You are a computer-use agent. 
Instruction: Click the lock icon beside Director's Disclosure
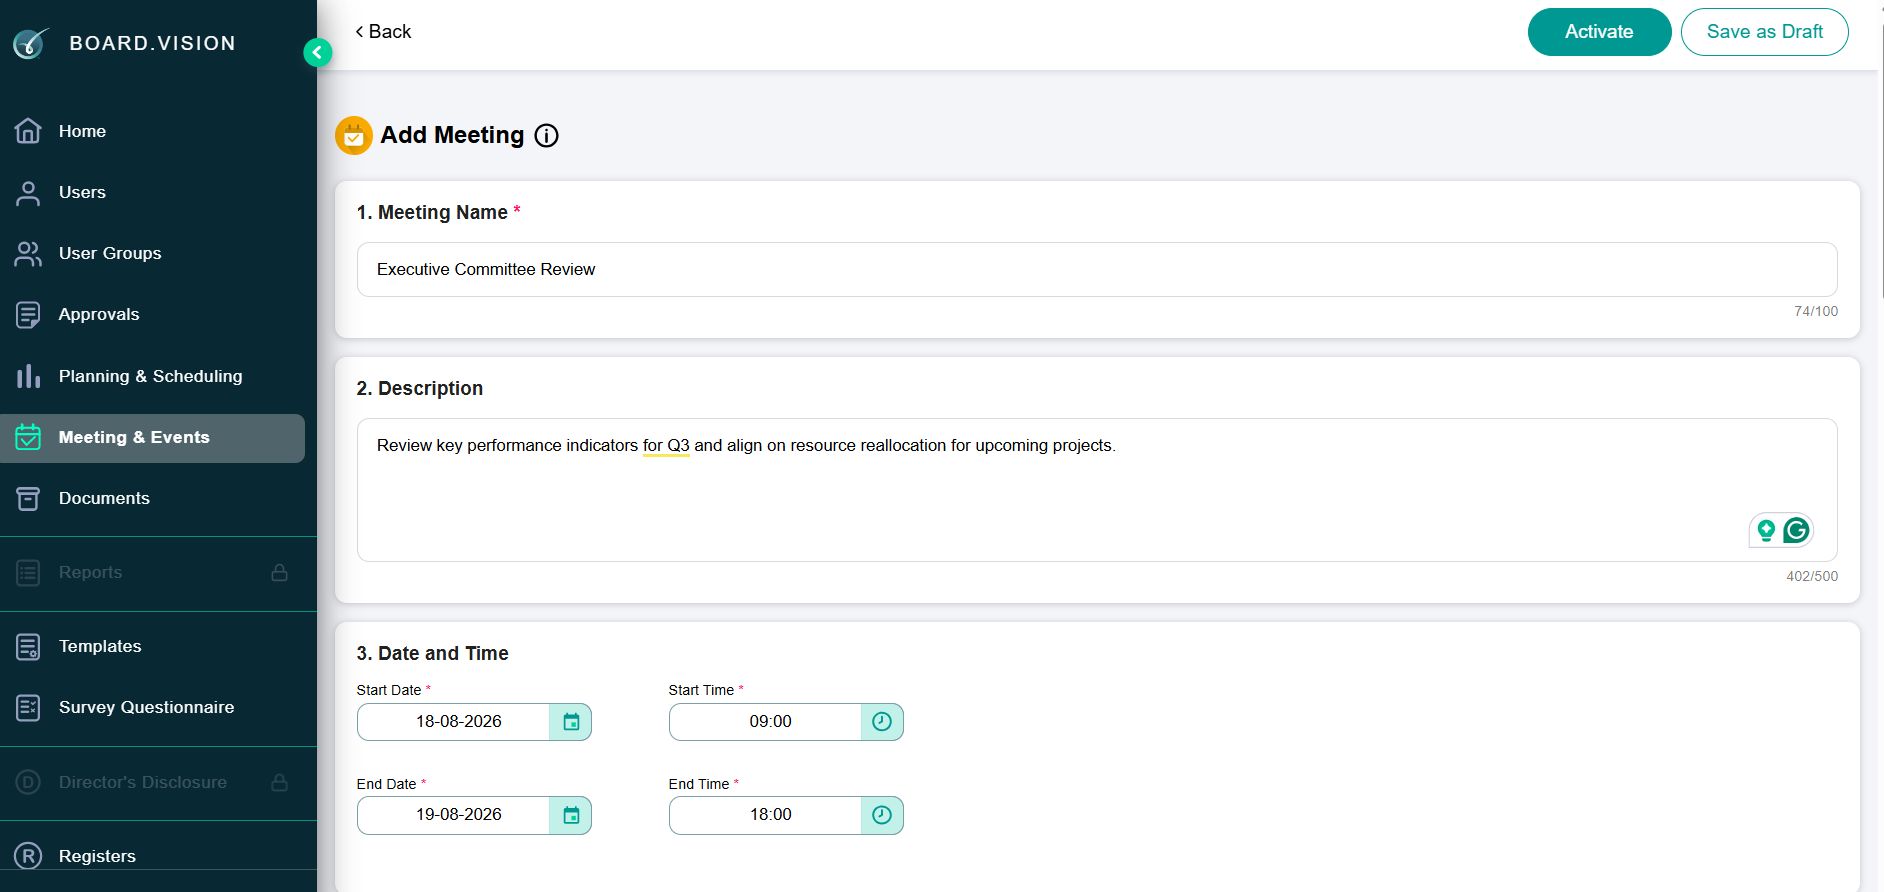click(x=280, y=782)
